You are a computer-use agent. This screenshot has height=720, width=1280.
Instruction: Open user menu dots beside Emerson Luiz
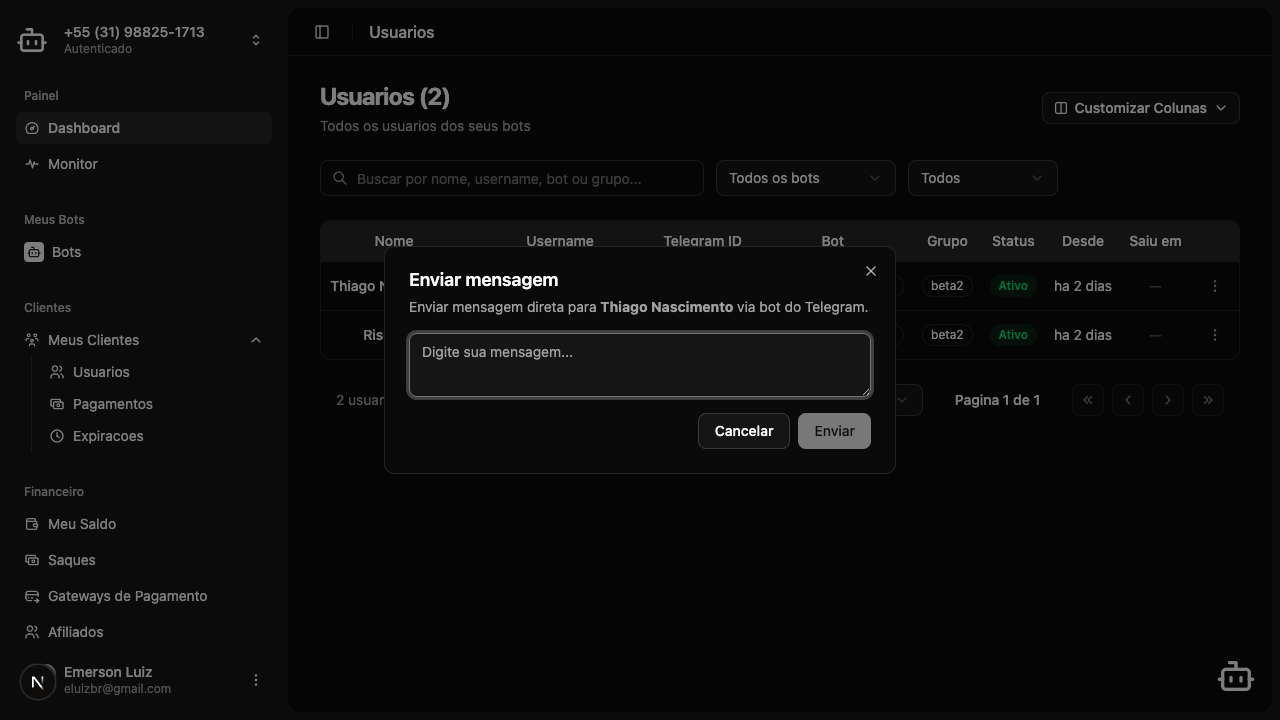click(256, 680)
